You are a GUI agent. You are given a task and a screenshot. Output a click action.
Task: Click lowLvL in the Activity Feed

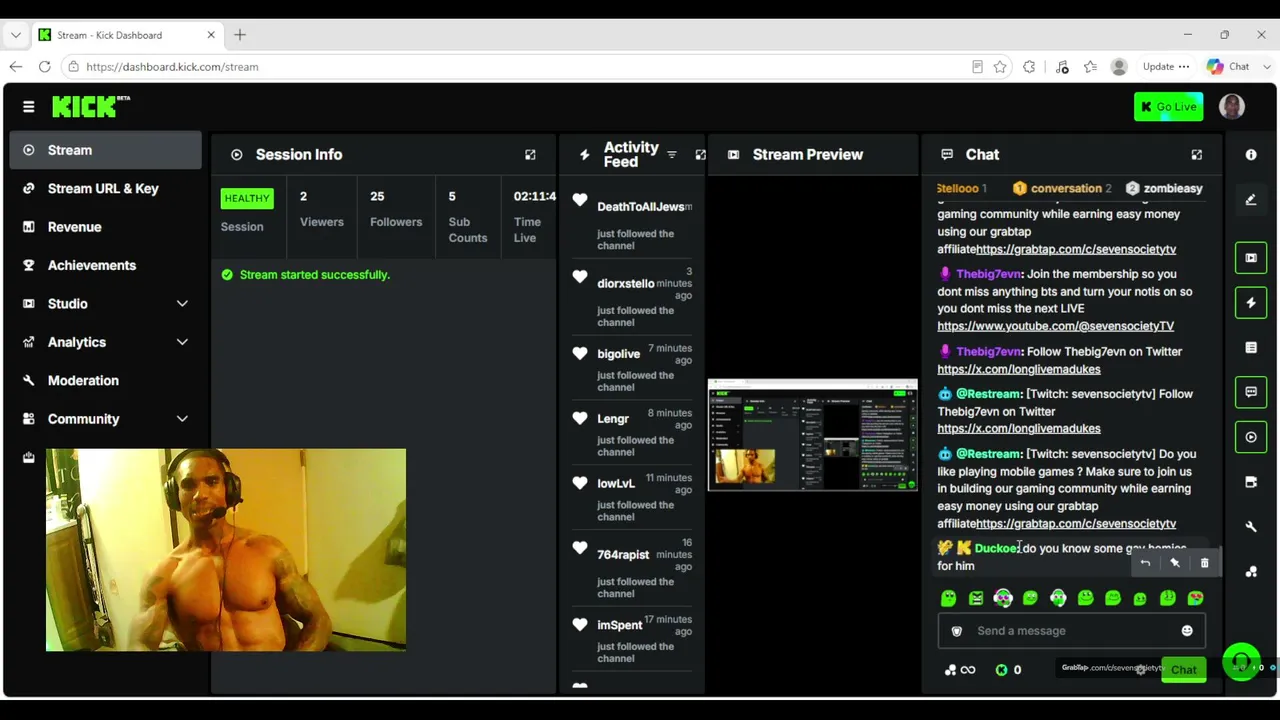coord(616,484)
